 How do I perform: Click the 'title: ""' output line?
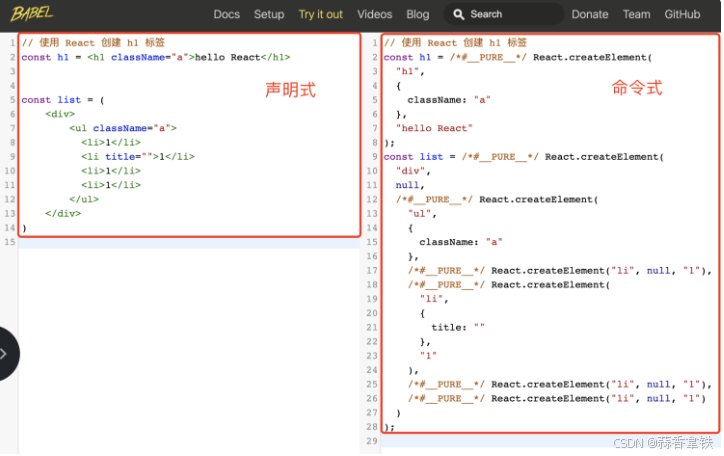click(x=458, y=327)
